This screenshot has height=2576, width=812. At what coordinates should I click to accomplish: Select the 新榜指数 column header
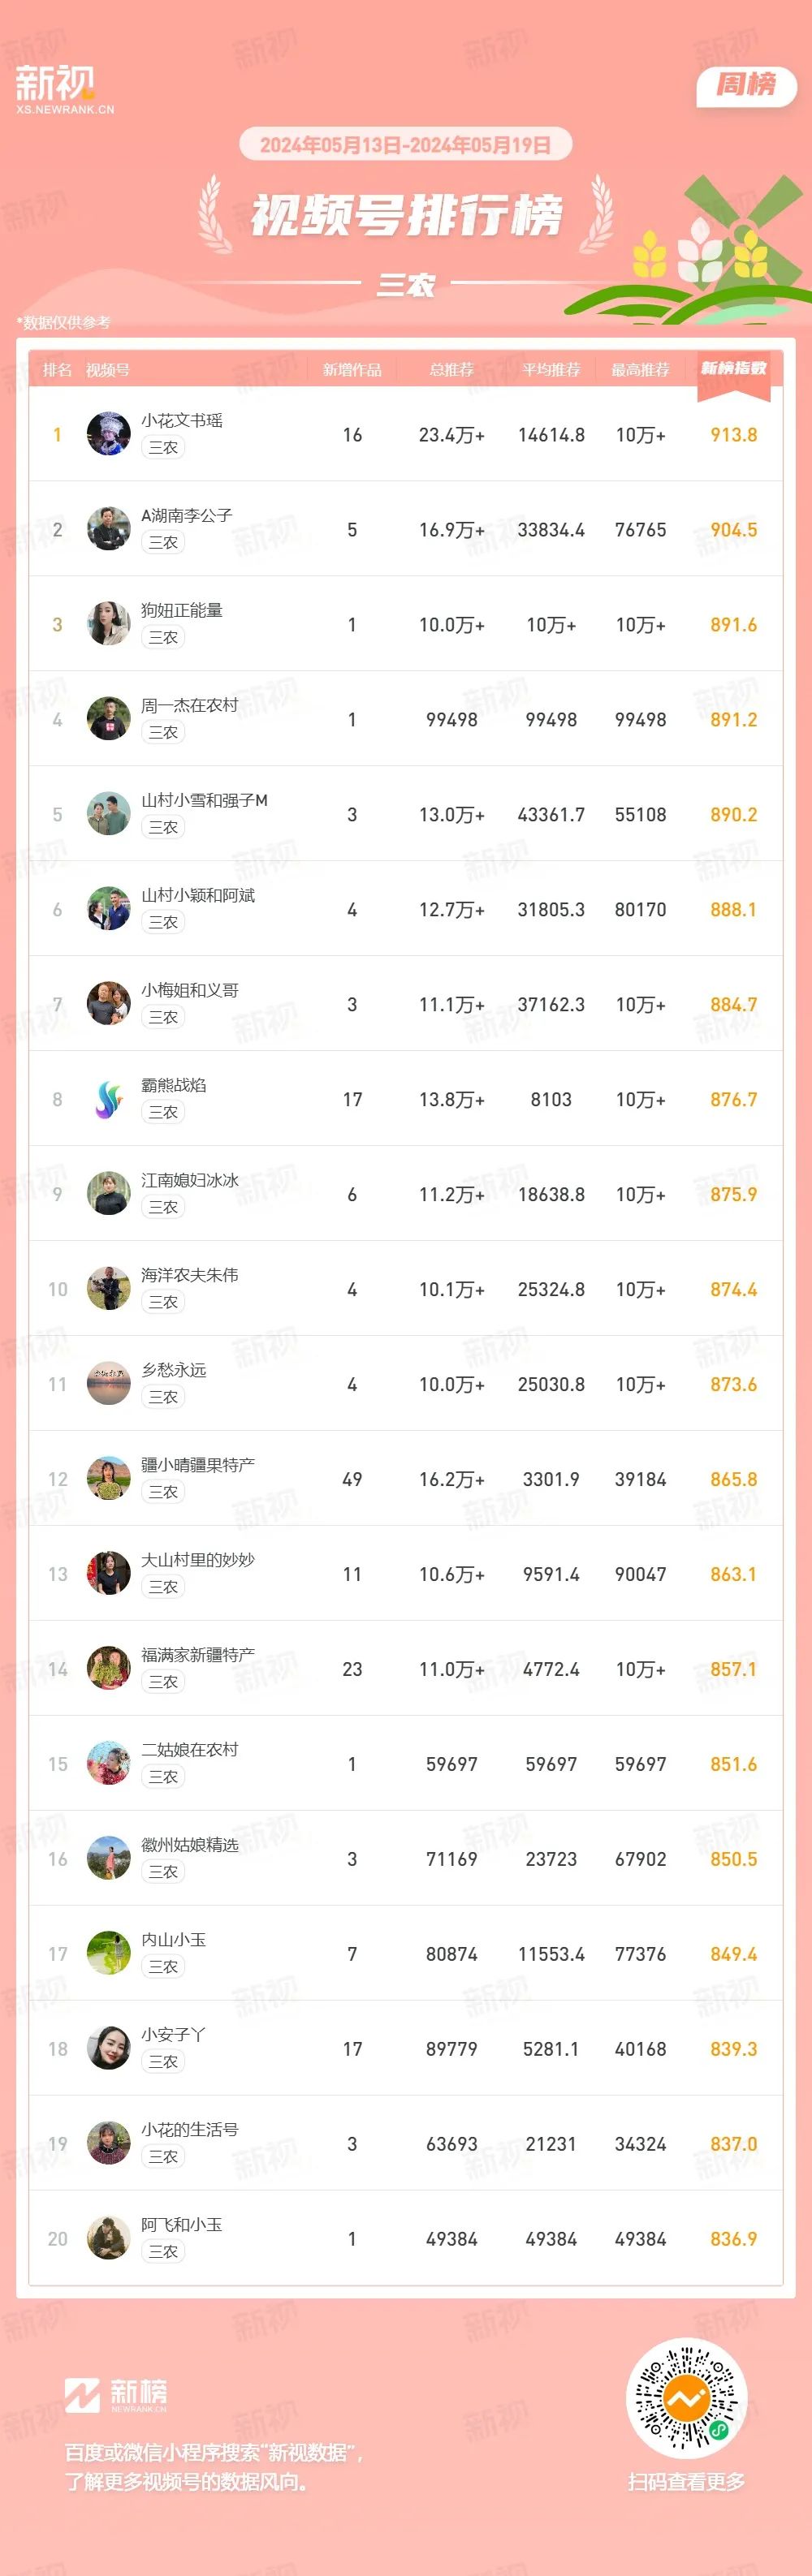[x=734, y=369]
